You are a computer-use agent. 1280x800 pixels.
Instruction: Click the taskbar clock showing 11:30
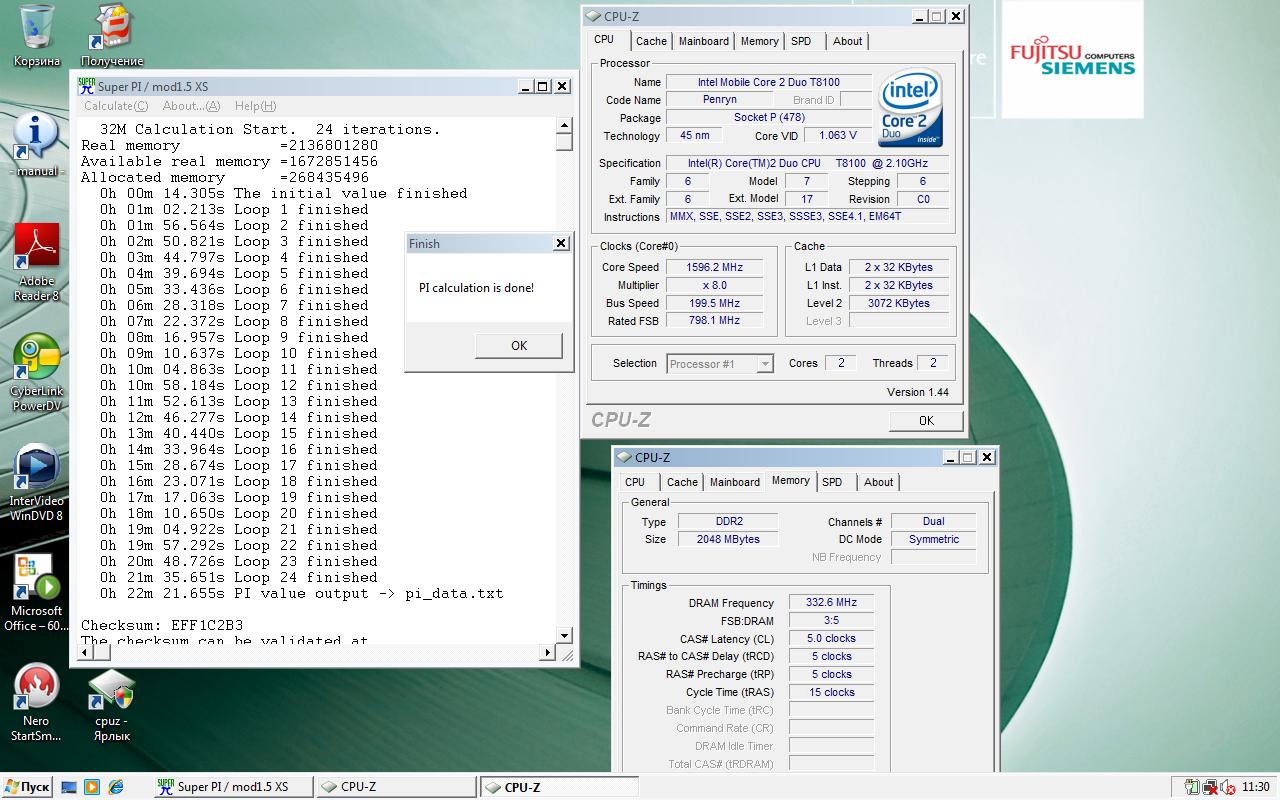[x=1255, y=787]
